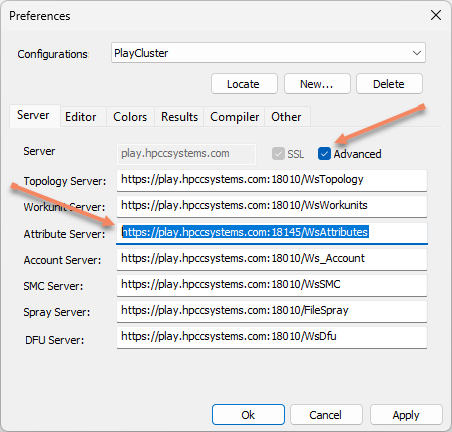
Task: Open the Other tab
Action: (287, 117)
